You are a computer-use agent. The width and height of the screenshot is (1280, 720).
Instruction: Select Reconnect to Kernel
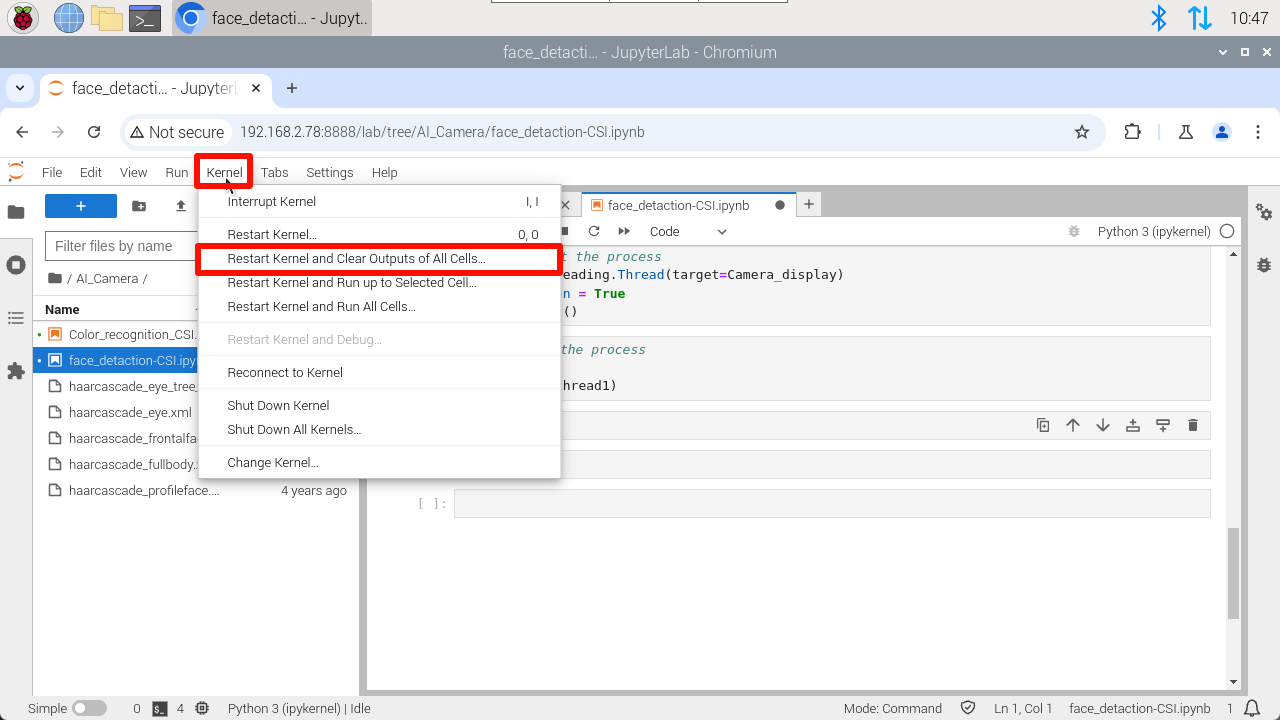378,373
